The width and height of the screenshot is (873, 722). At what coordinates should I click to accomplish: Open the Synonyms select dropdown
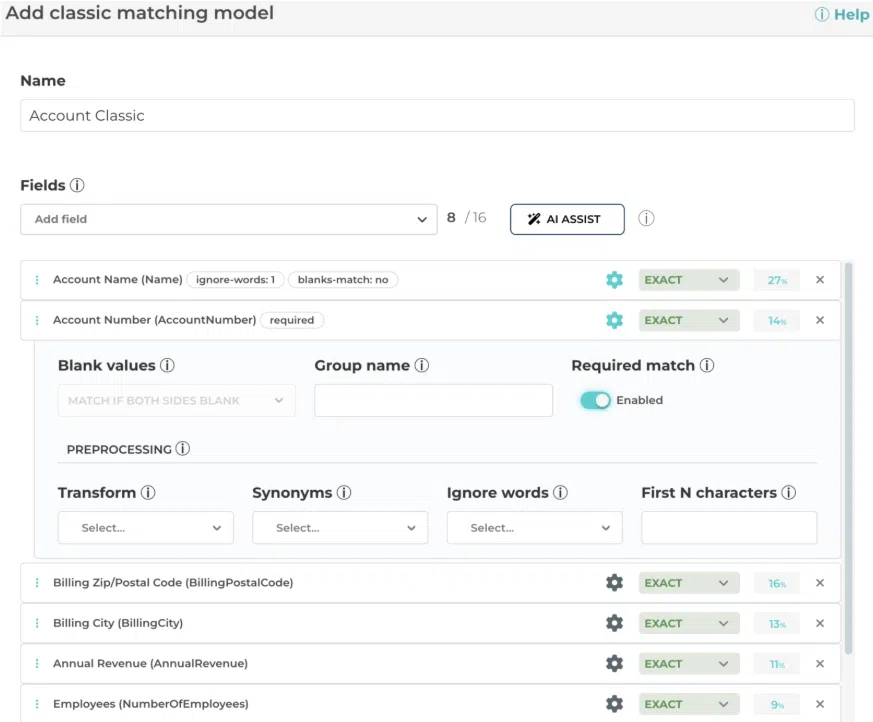340,528
